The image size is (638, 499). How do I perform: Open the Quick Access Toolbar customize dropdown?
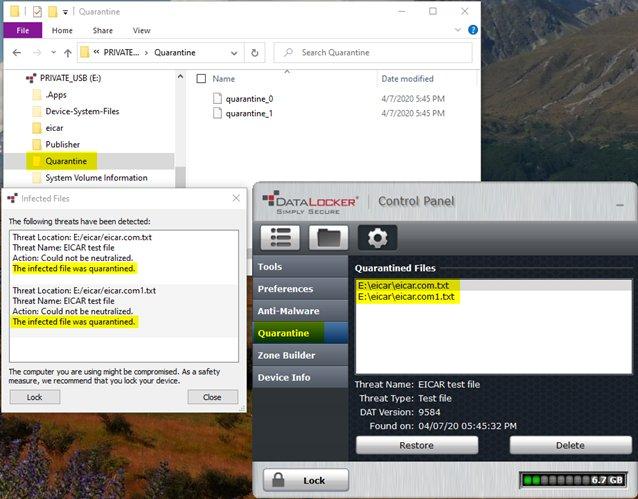66,11
